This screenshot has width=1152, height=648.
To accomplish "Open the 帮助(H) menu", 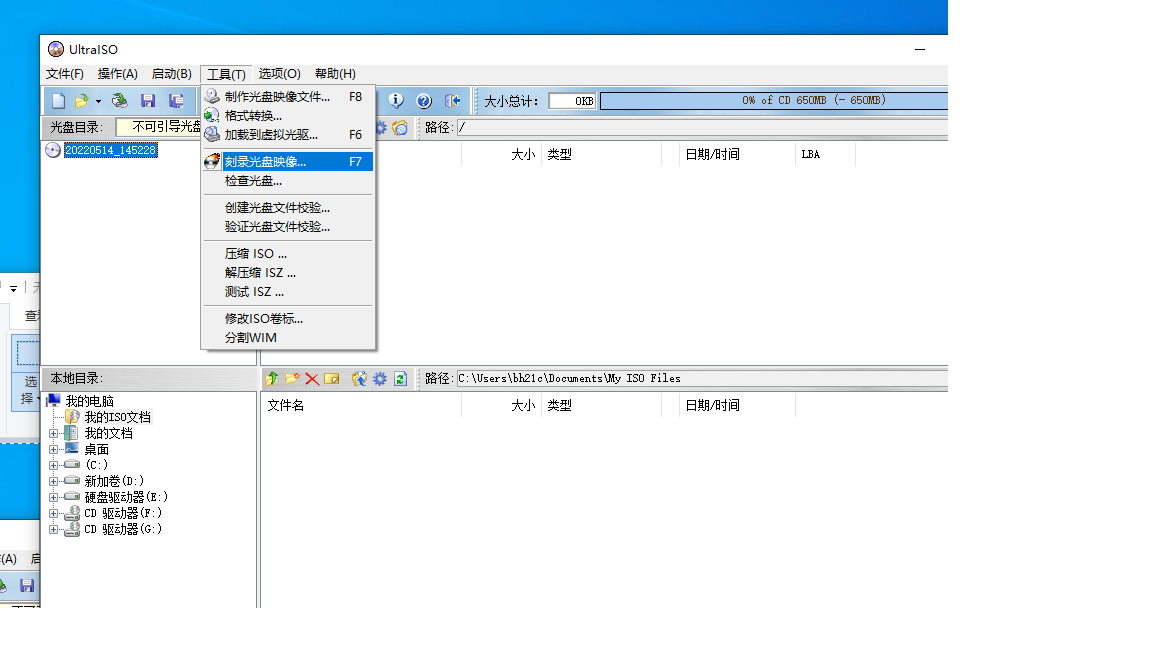I will [335, 73].
